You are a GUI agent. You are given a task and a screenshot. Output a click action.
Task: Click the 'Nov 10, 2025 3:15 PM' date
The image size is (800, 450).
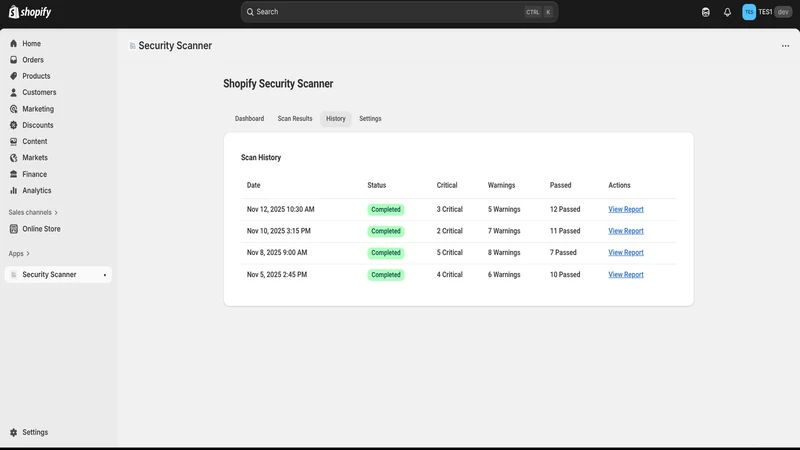pos(279,231)
